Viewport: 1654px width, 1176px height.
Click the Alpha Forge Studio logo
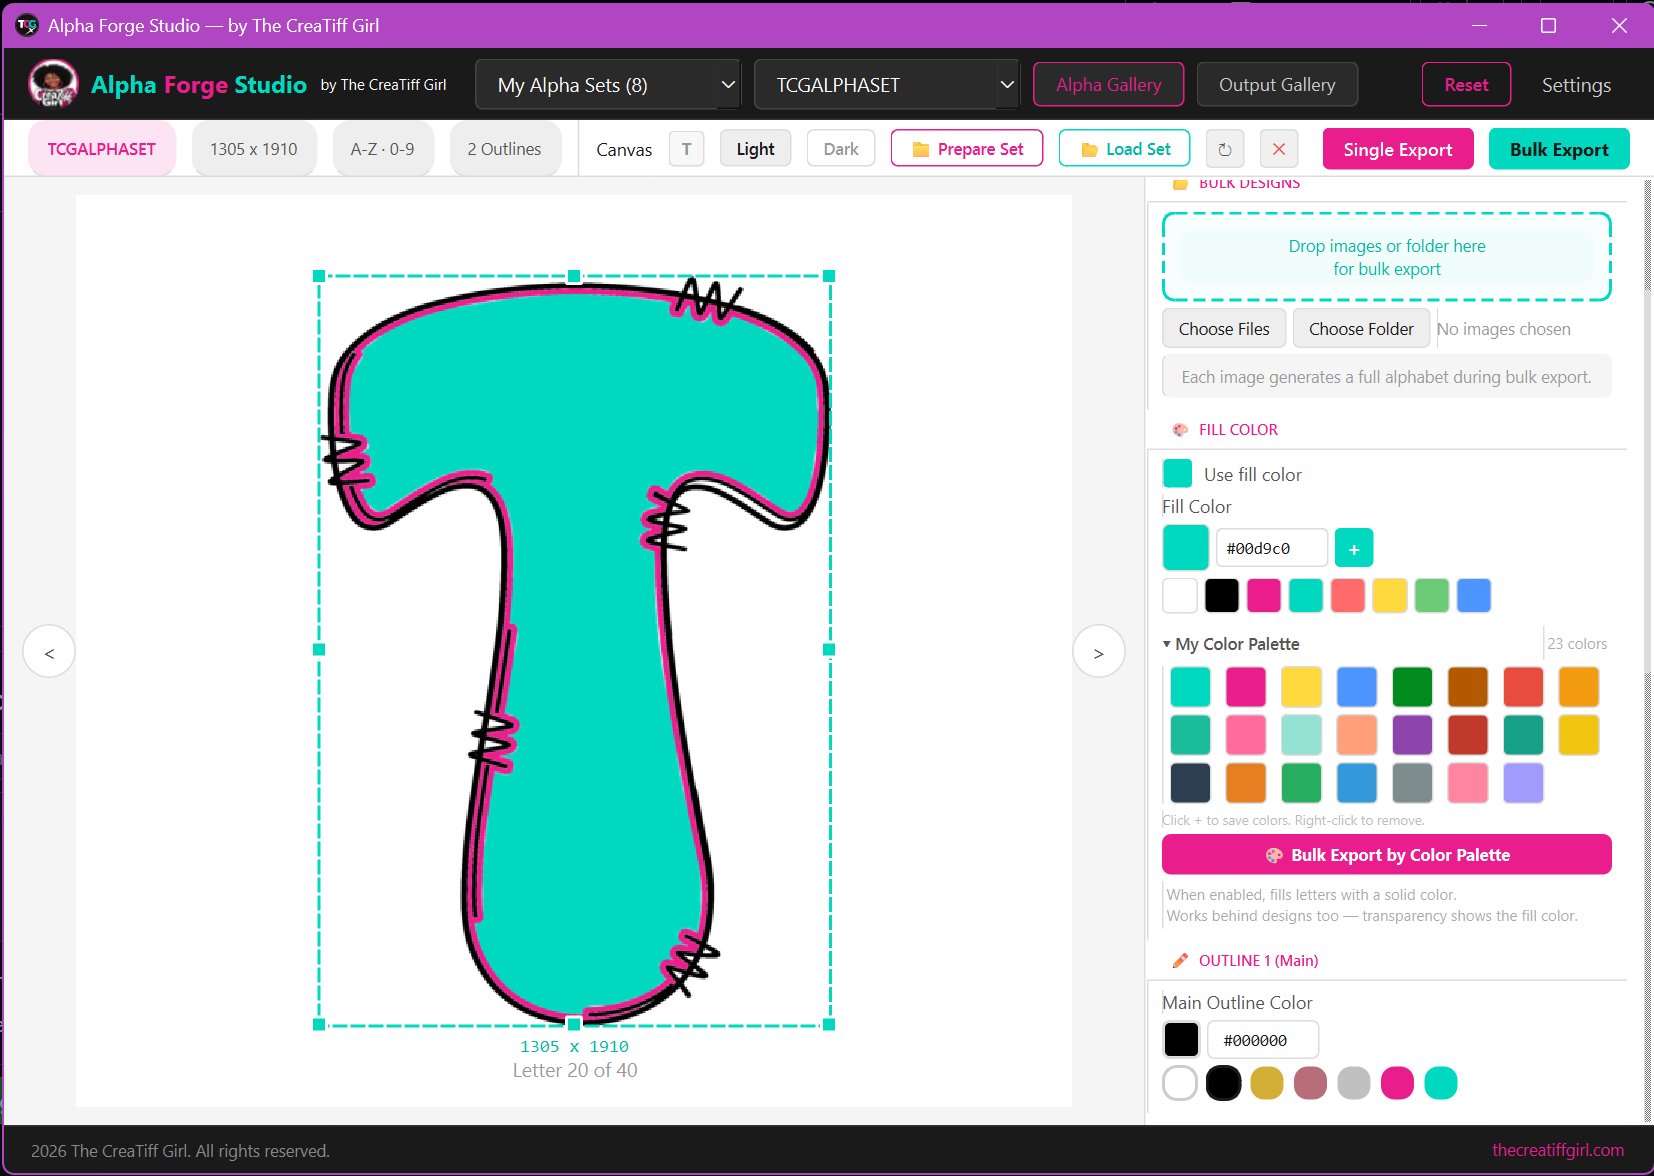52,84
